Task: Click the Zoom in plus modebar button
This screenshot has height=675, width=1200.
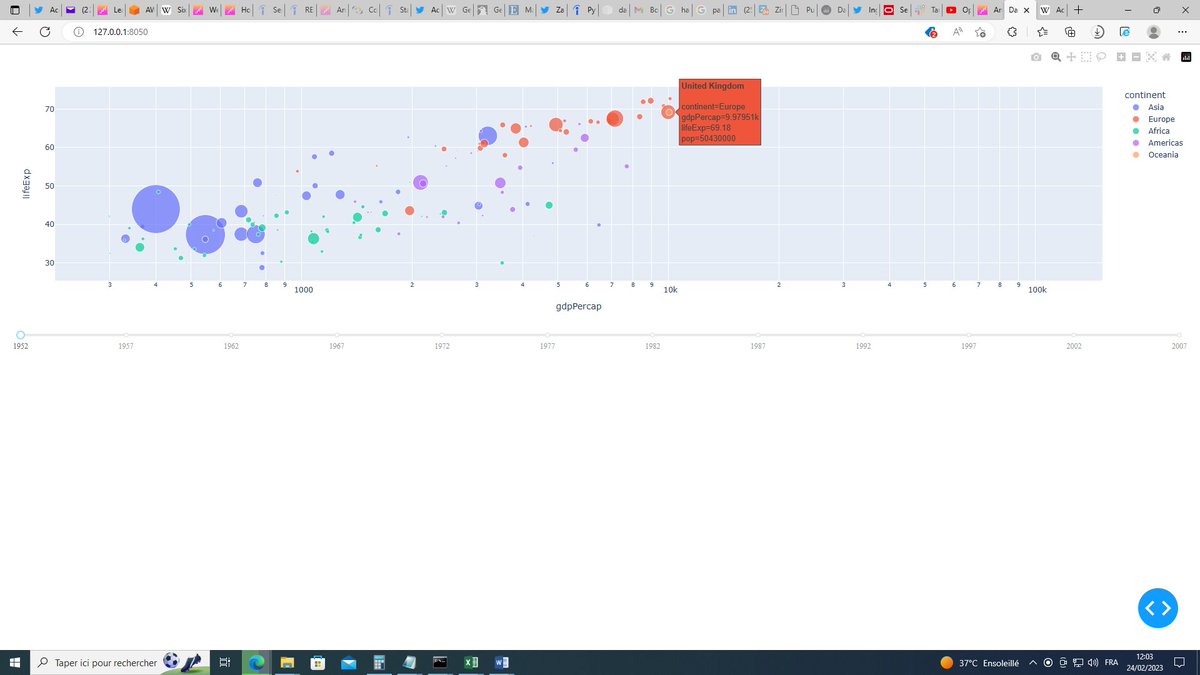Action: click(x=1121, y=57)
